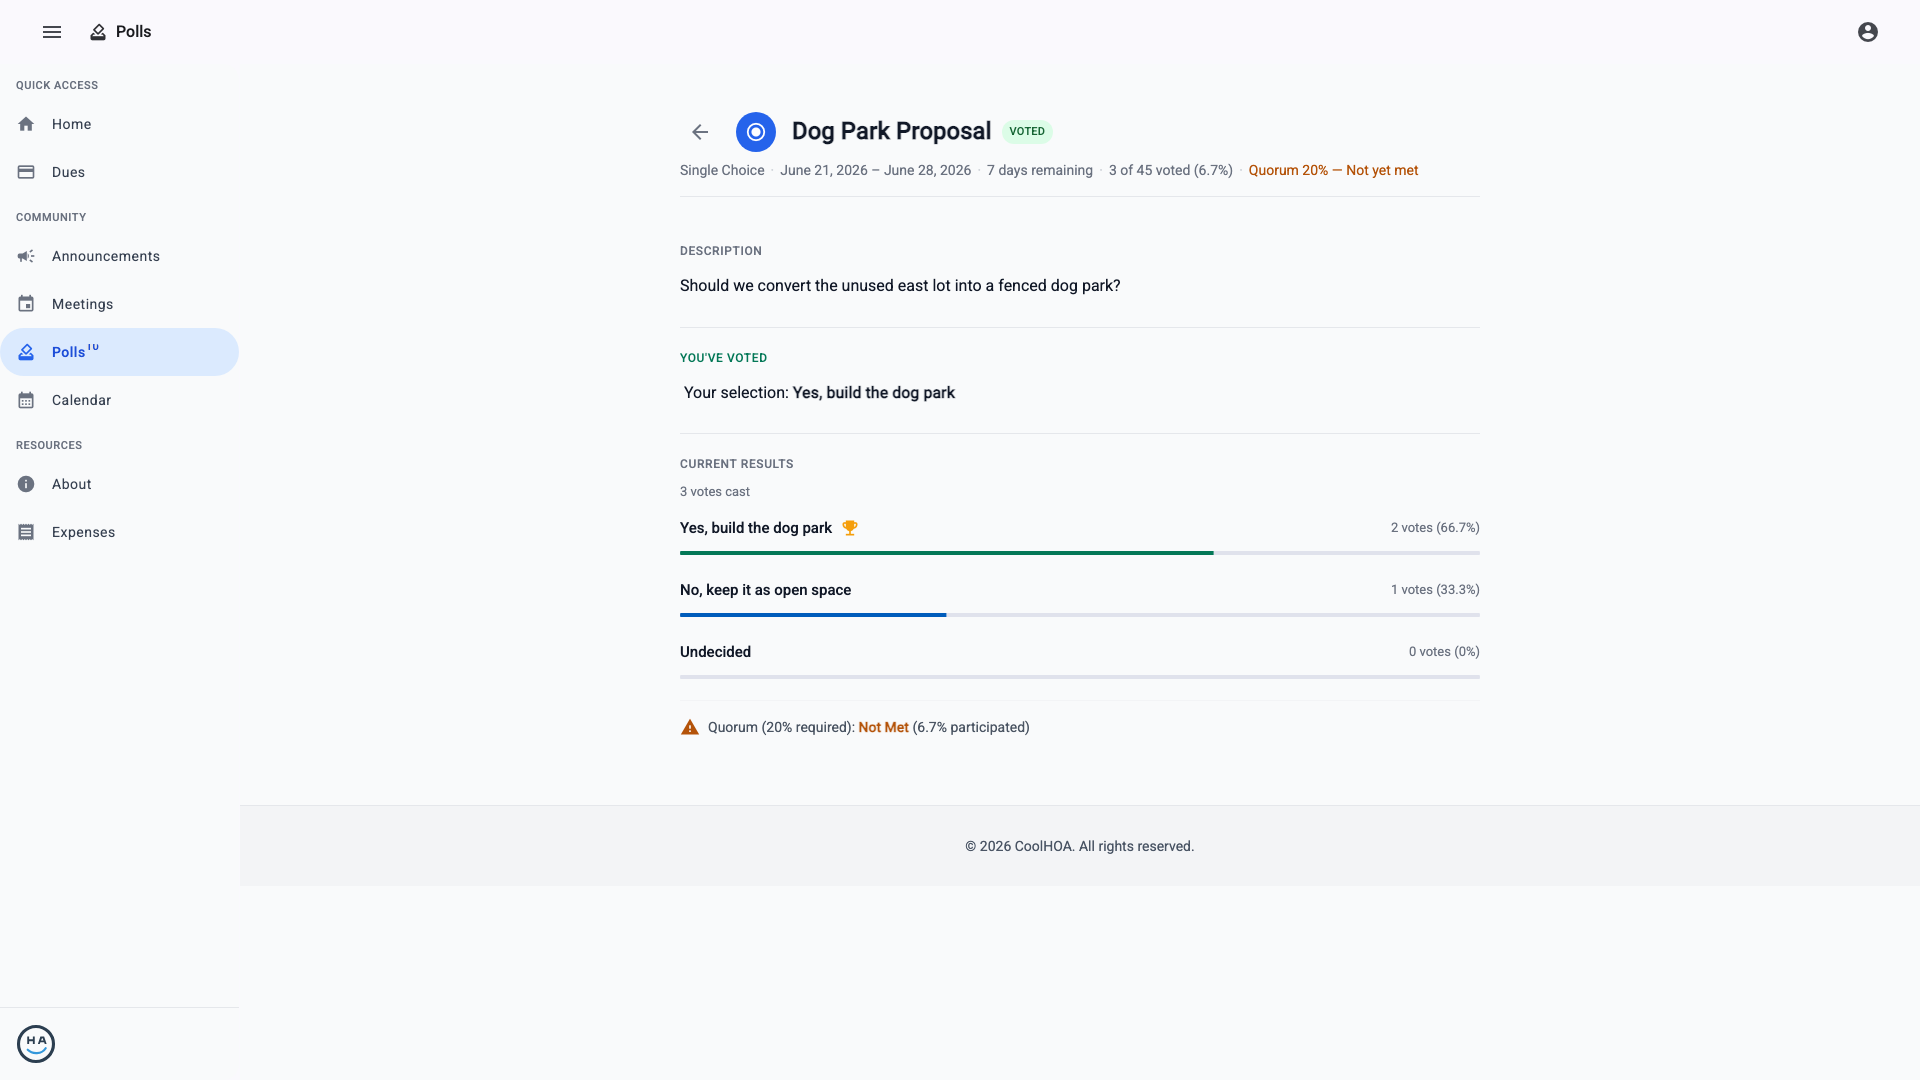Click '3 of 45 voted (6.7%)' text
The height and width of the screenshot is (1080, 1920).
click(x=1170, y=170)
